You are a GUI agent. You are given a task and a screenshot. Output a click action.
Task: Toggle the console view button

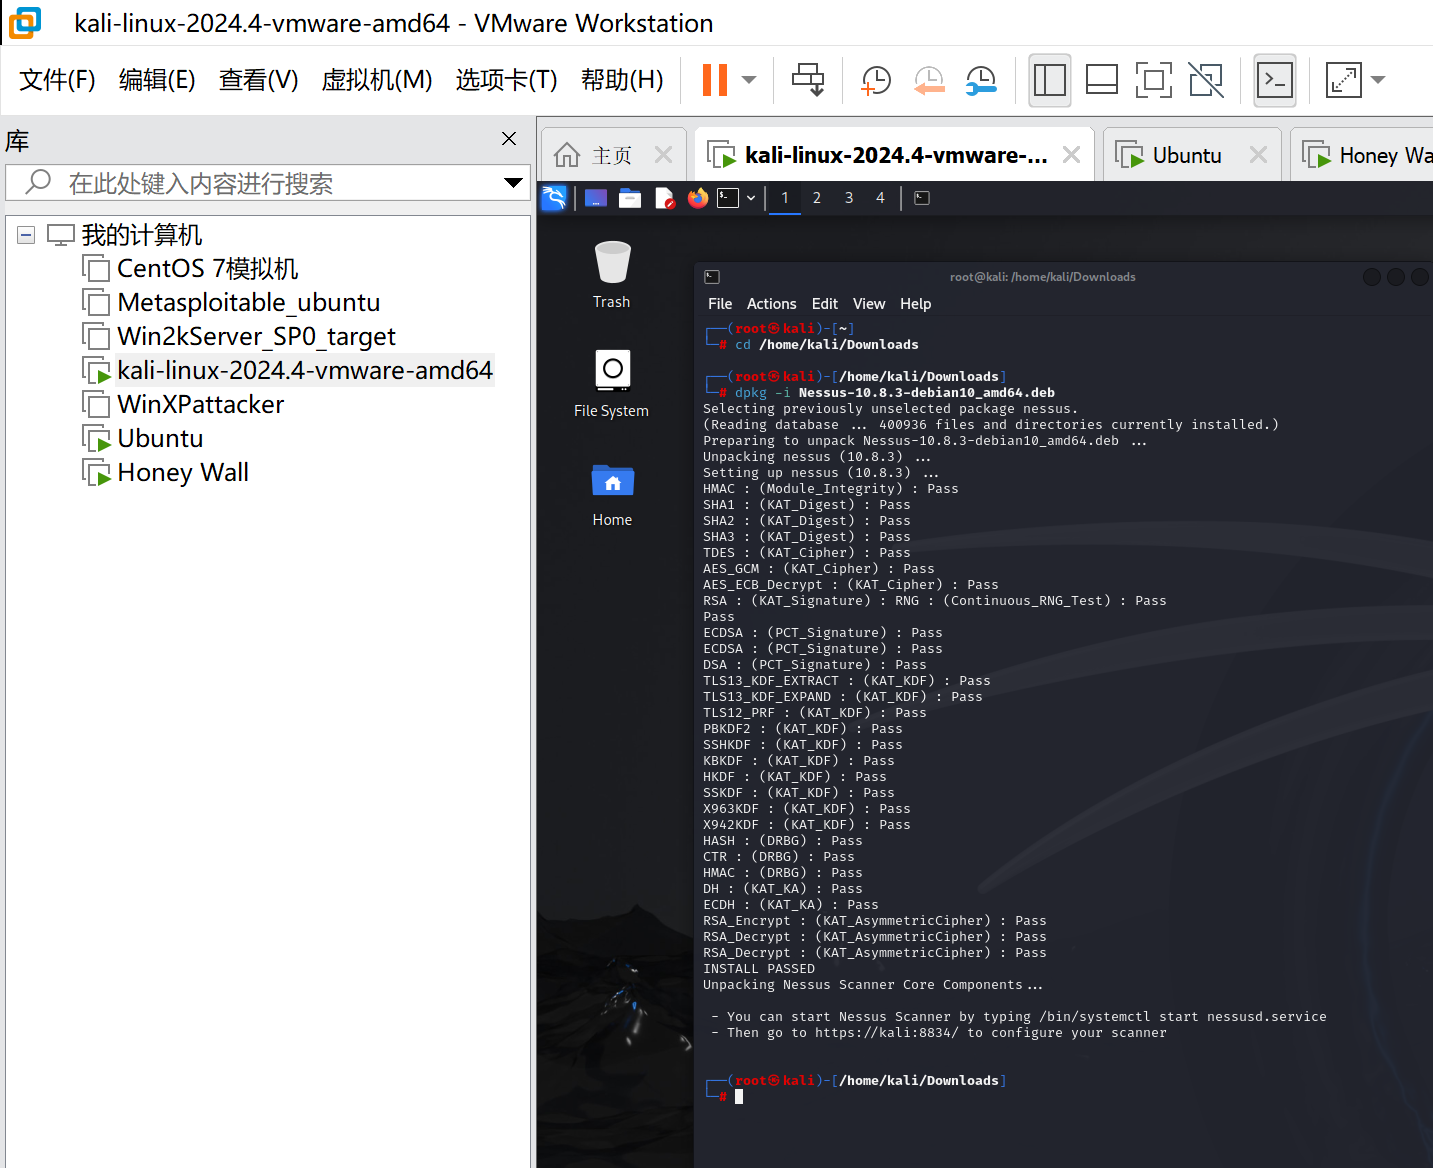tap(1275, 80)
